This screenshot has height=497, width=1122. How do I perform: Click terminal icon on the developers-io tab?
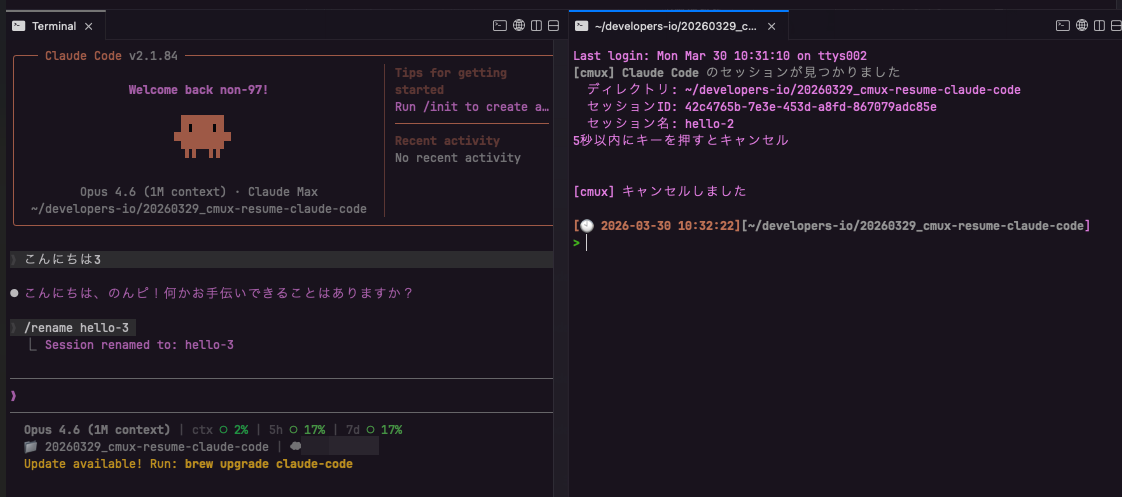click(x=582, y=26)
